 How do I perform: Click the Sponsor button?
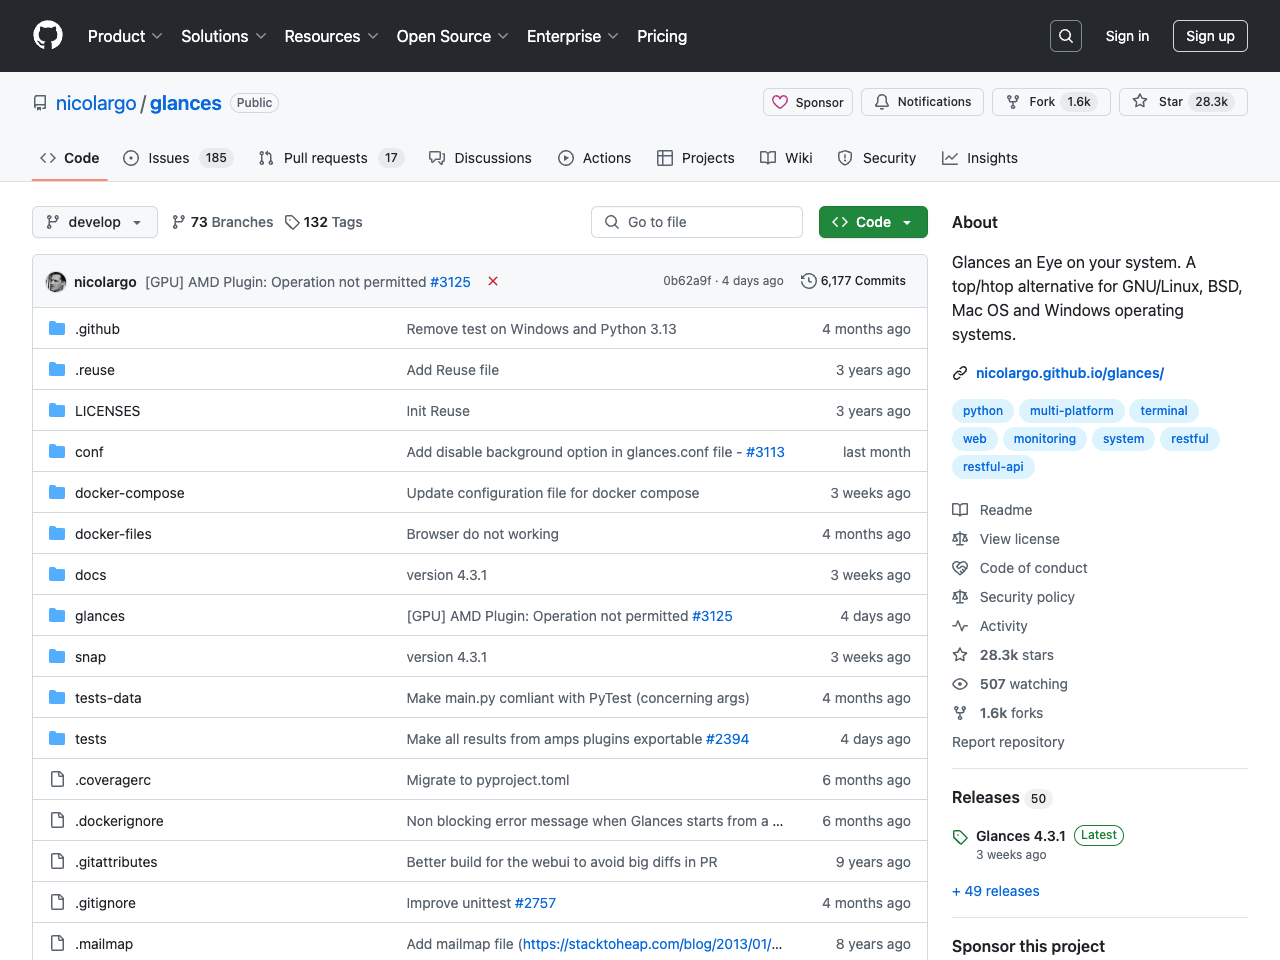tap(808, 102)
